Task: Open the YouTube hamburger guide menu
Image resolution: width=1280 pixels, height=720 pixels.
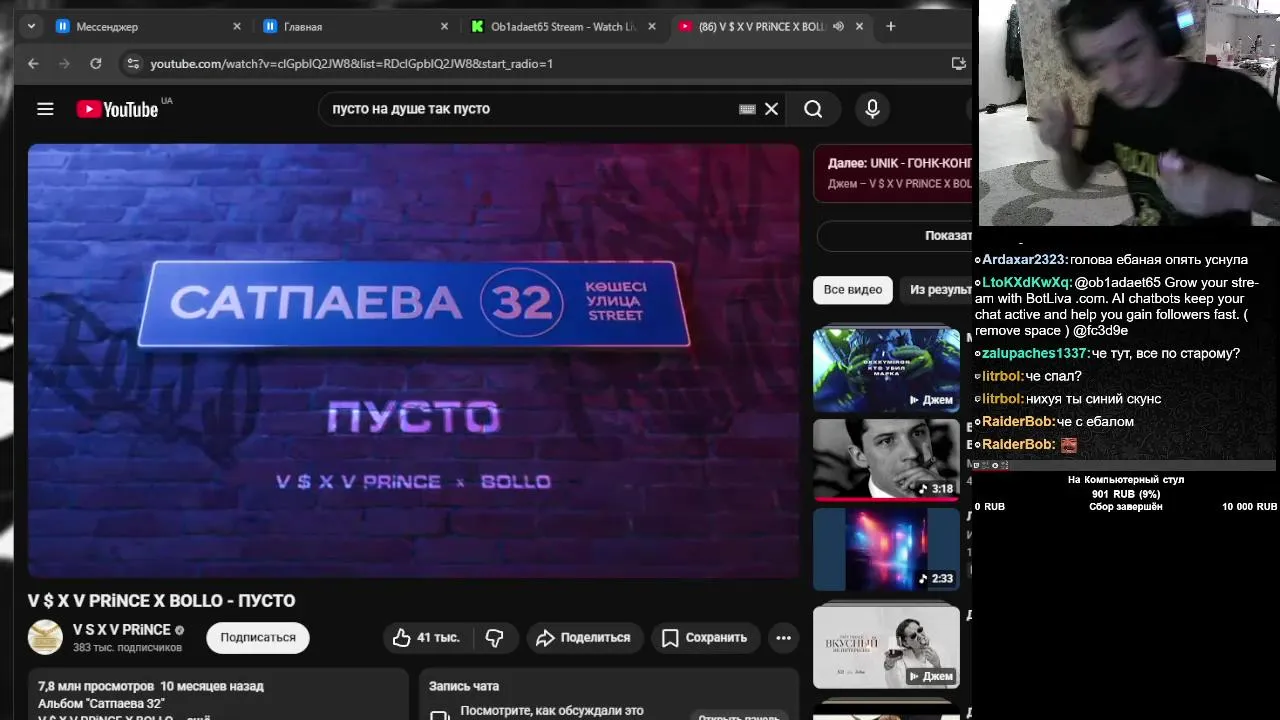Action: pyautogui.click(x=45, y=109)
